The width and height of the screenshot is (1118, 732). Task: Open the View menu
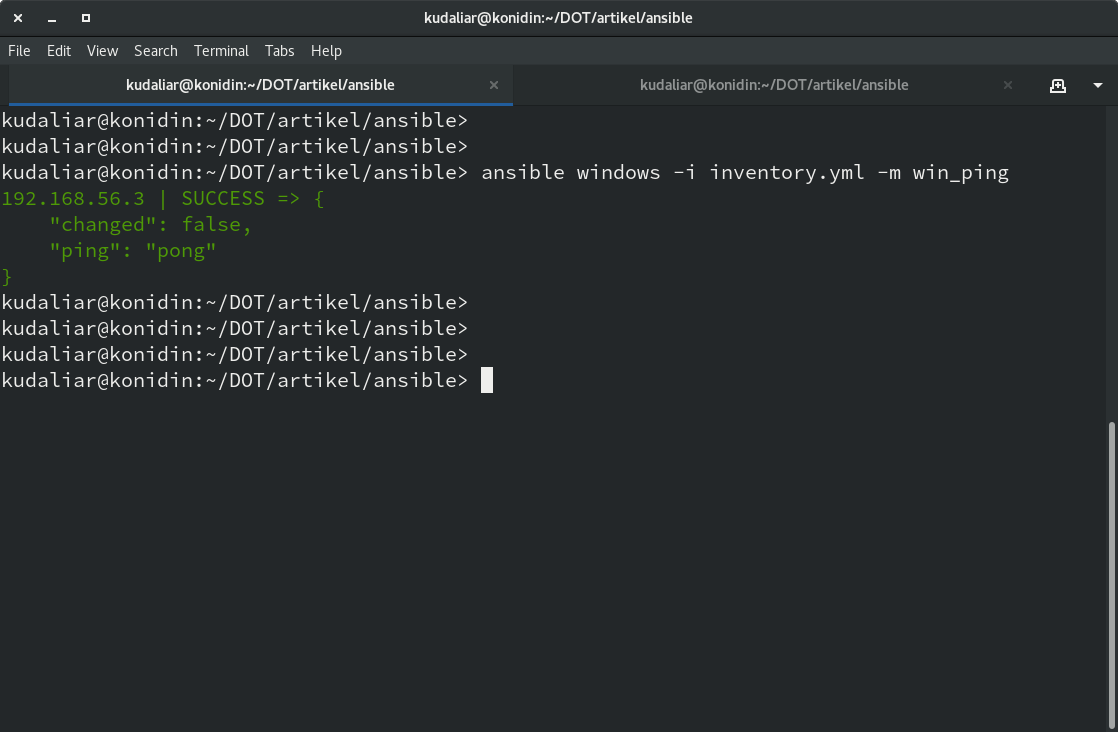click(x=103, y=51)
